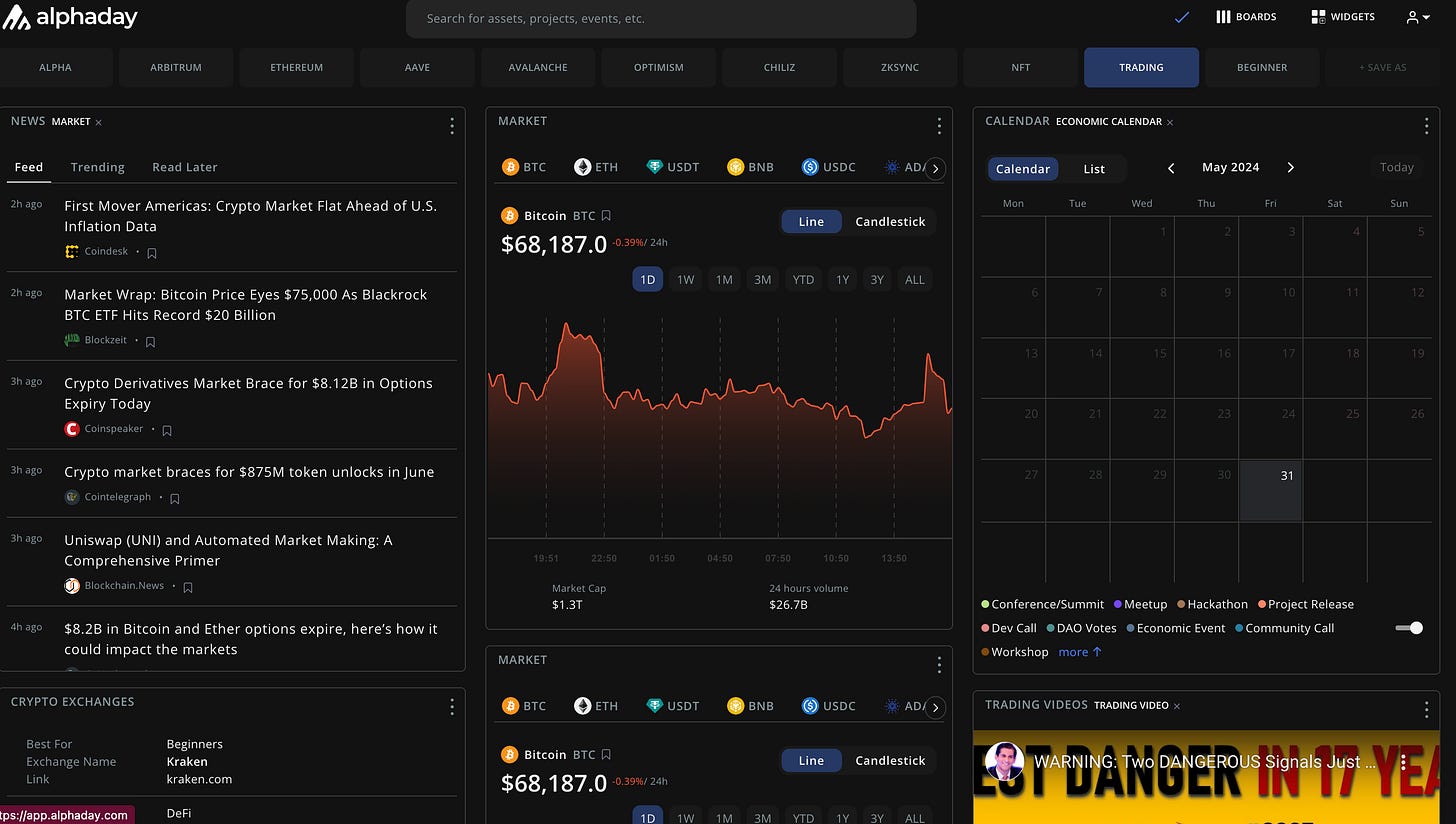The image size is (1456, 824).
Task: Open the Calendar widget options menu
Action: 1426,125
